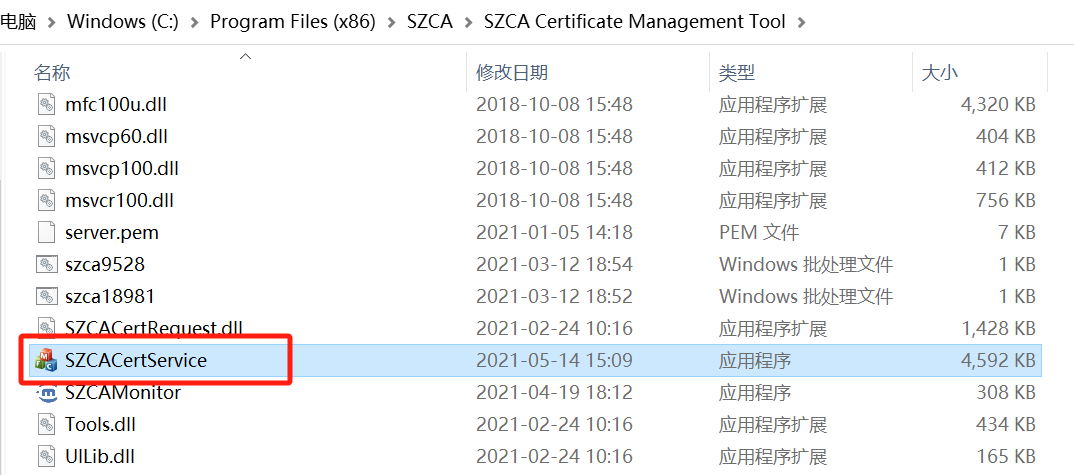Click the SZCAMonitor application icon
The width and height of the screenshot is (1074, 475).
pyautogui.click(x=47, y=393)
